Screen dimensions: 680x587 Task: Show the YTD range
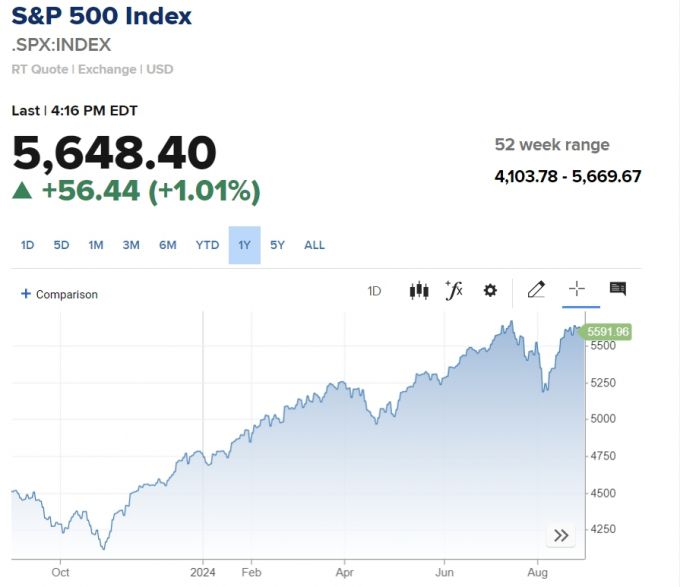click(x=207, y=245)
